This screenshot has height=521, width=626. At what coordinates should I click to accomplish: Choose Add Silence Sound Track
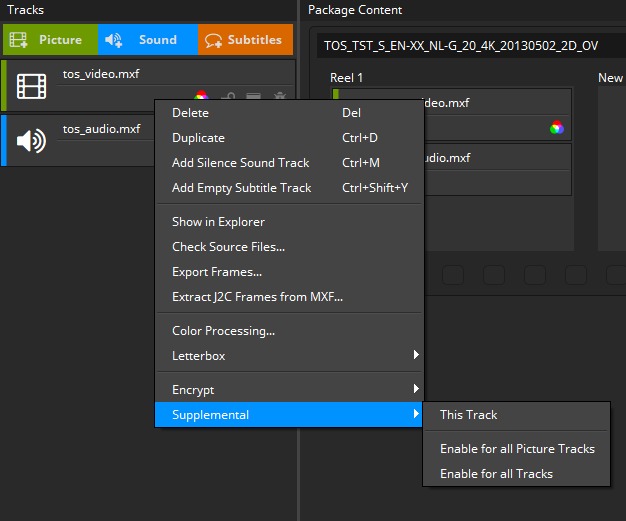tap(240, 163)
